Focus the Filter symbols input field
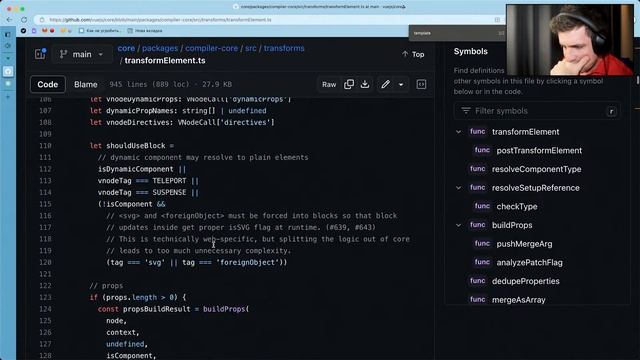 pos(537,111)
